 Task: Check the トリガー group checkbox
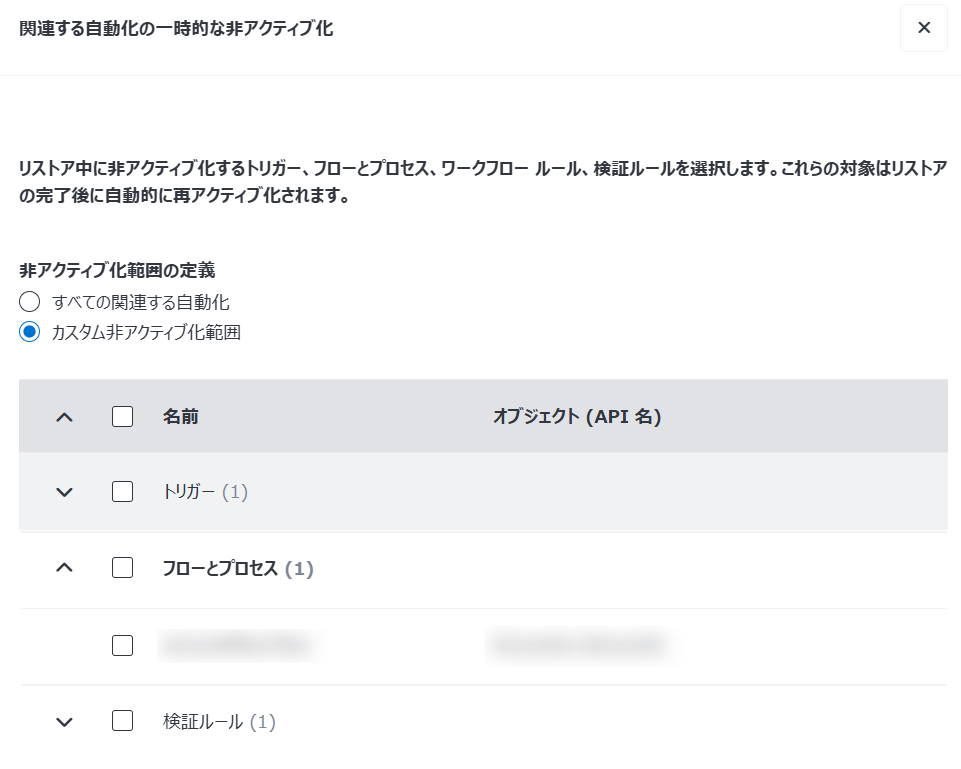point(122,492)
